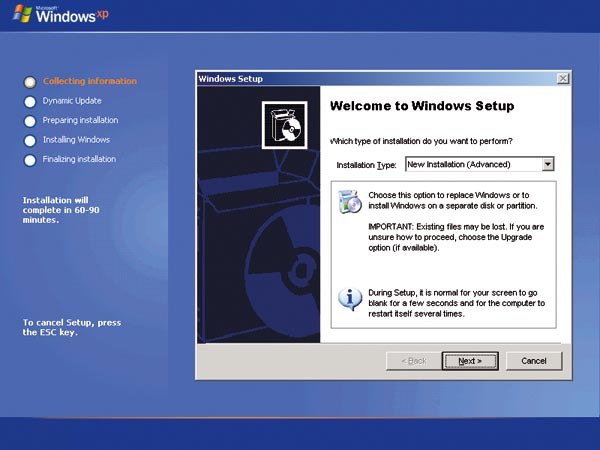
Task: Close the Windows Setup dialog
Action: pos(563,79)
